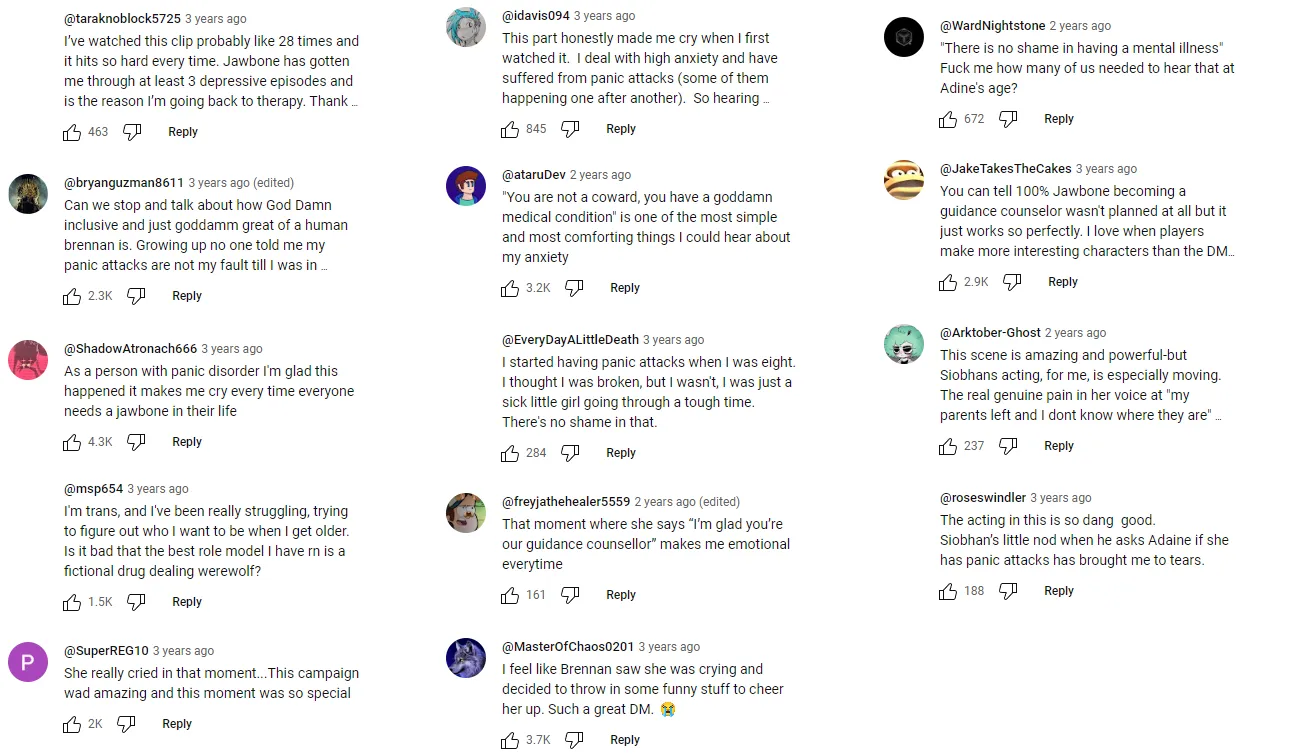Open @freyjathehealer5559's channel via username

tap(566, 502)
